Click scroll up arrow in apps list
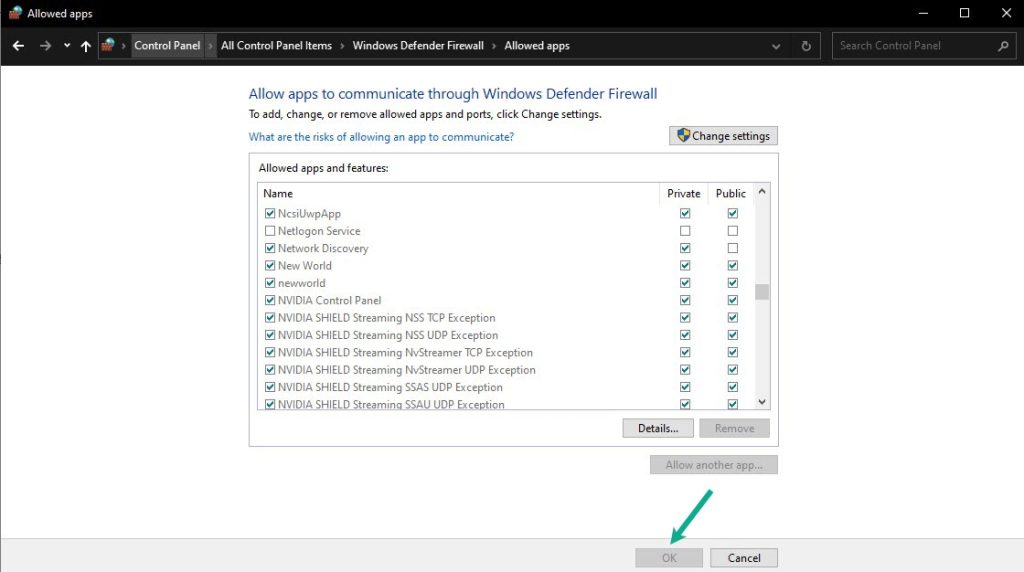Image resolution: width=1024 pixels, height=572 pixels. [x=761, y=192]
